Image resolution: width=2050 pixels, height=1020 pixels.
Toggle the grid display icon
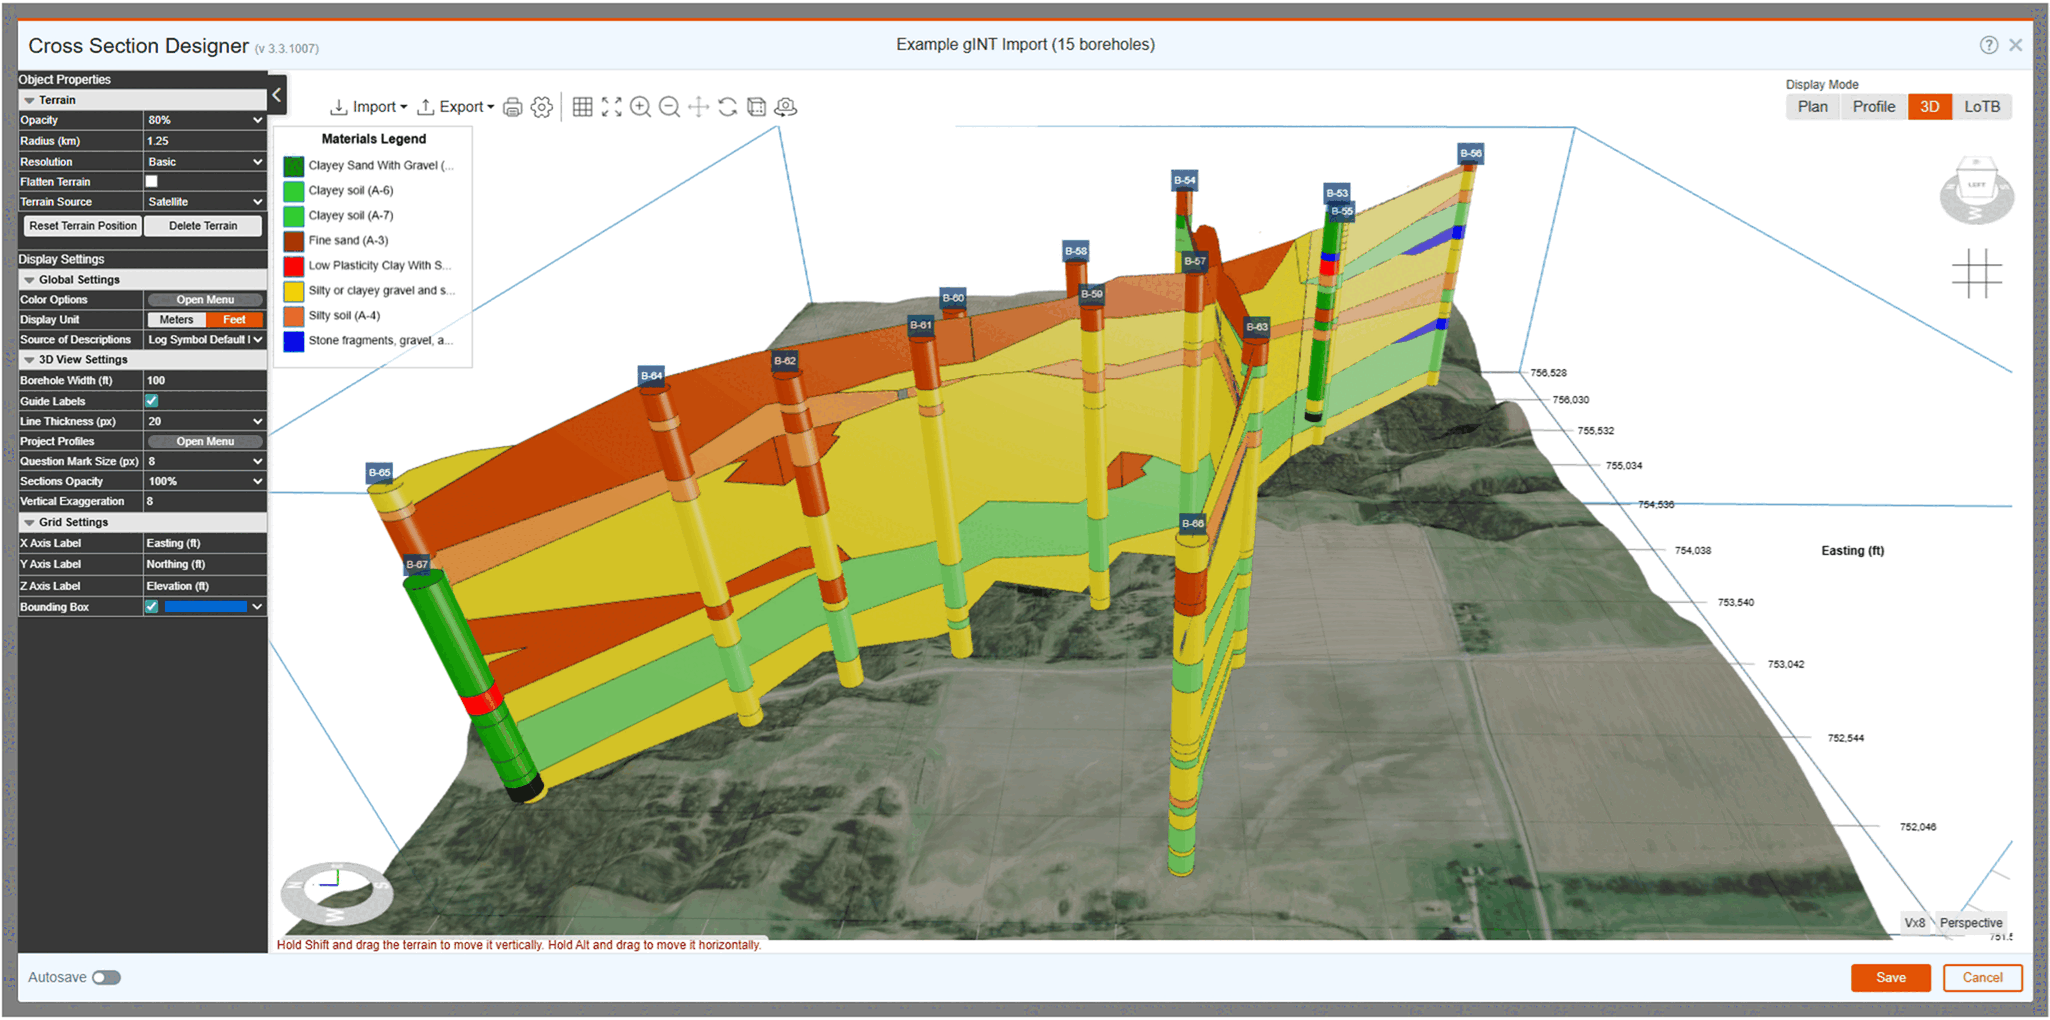583,107
